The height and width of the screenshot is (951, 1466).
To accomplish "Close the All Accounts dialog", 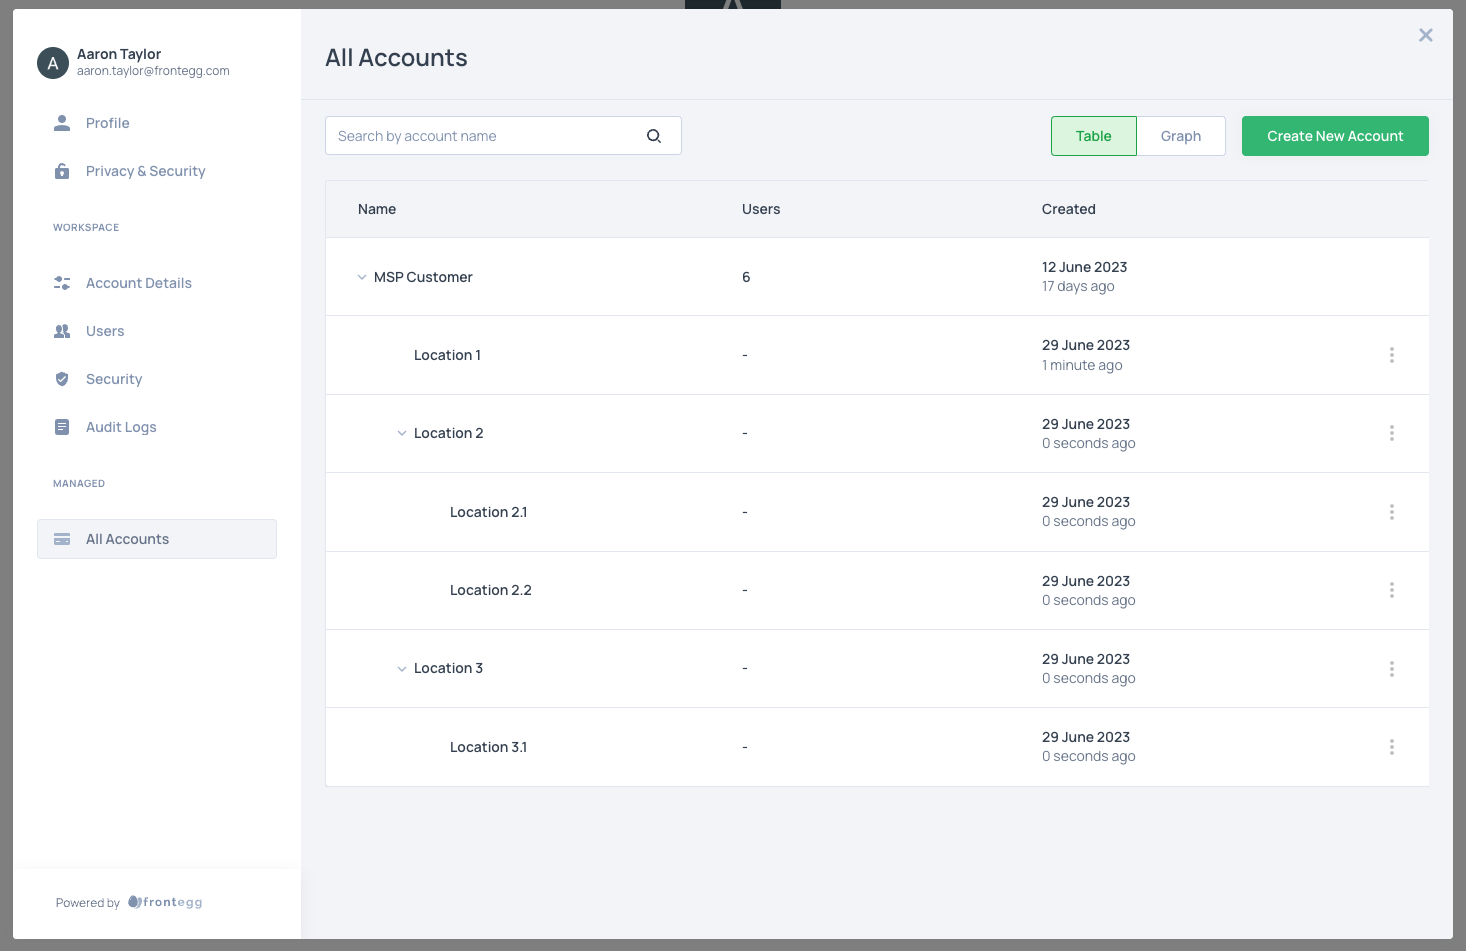I will [x=1425, y=35].
